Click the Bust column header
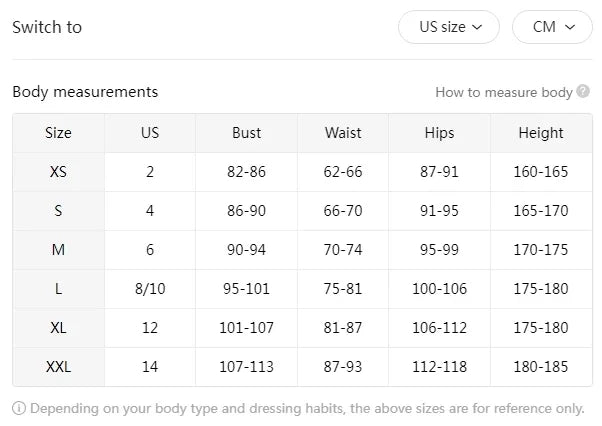Viewport: 602px width, 426px height. (x=246, y=133)
